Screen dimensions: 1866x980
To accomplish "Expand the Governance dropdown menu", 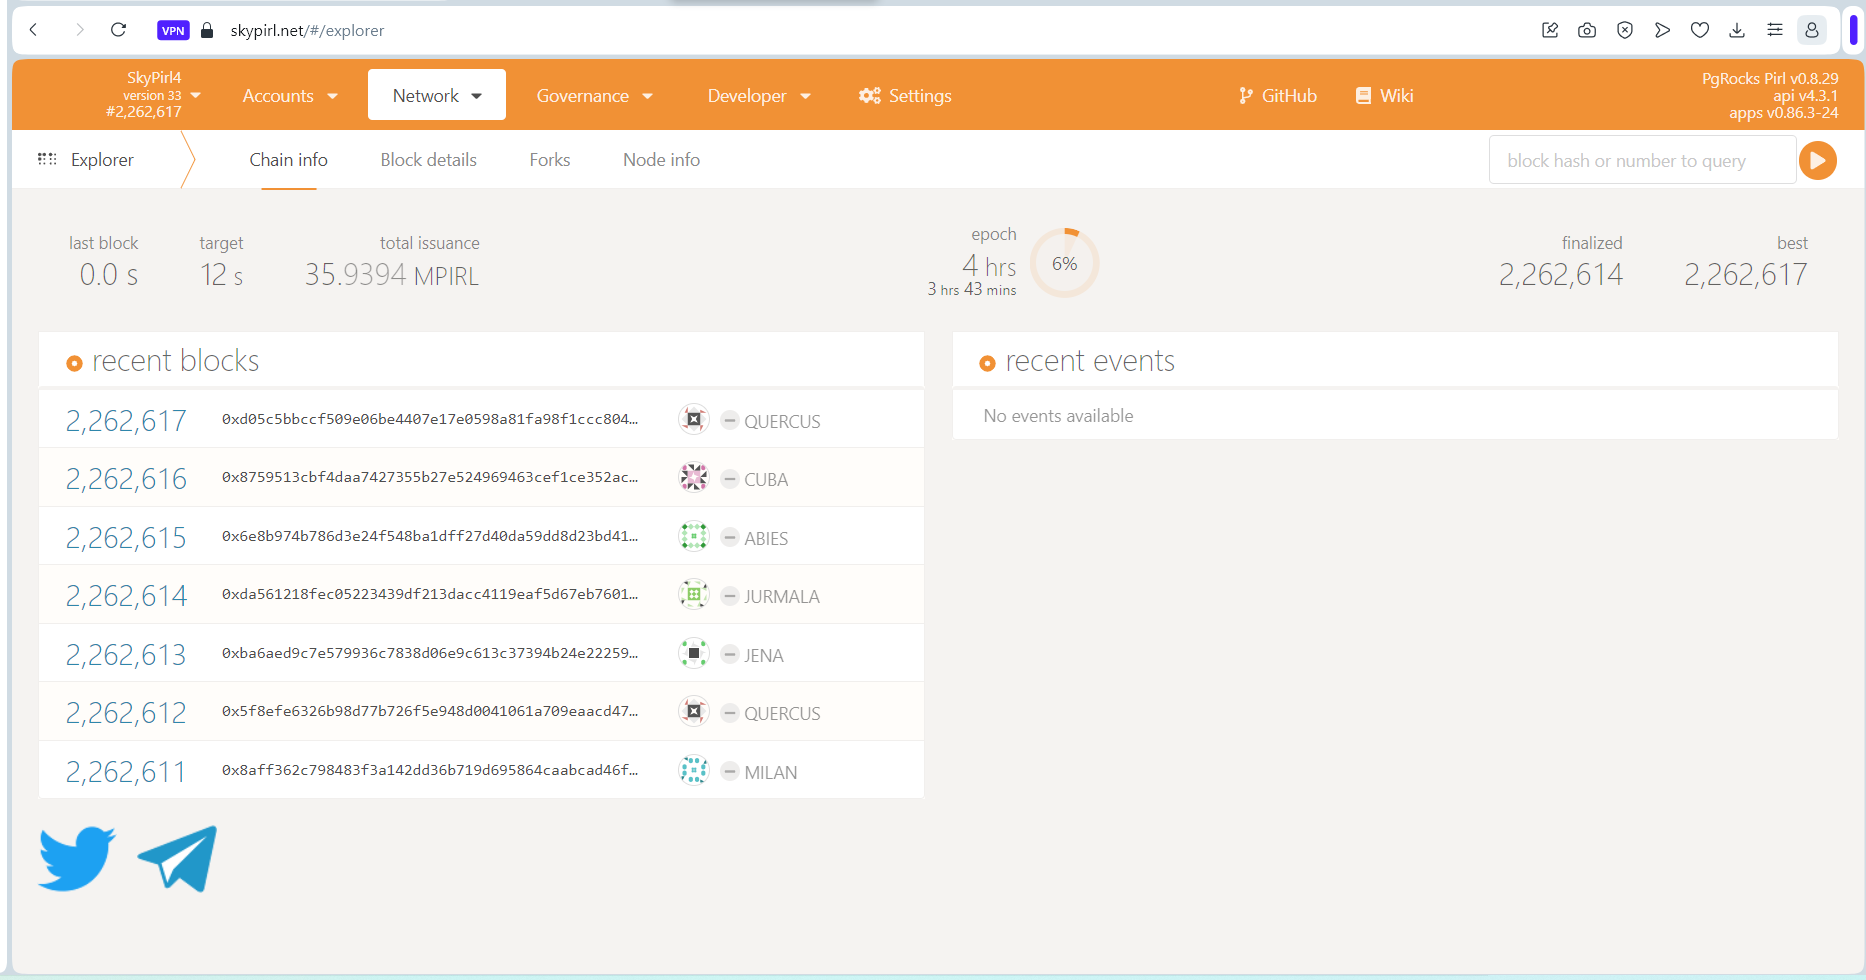I will click(594, 96).
